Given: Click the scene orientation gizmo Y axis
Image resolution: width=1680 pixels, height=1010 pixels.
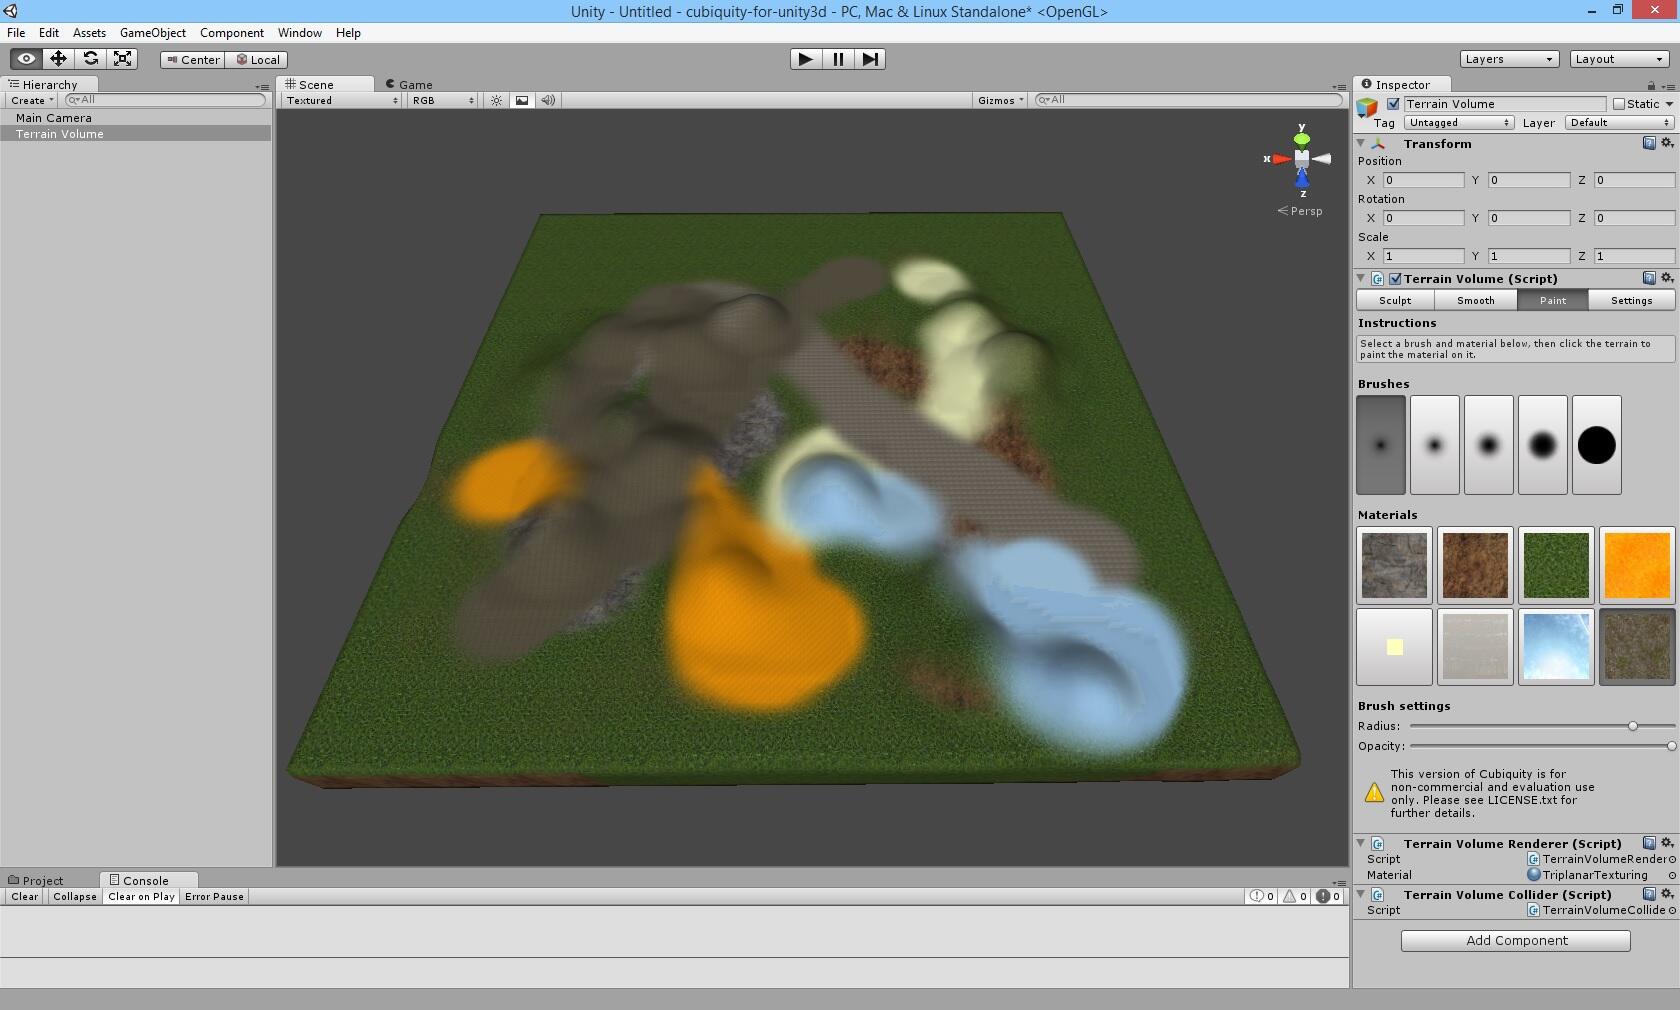Looking at the screenshot, I should coord(1302,137).
